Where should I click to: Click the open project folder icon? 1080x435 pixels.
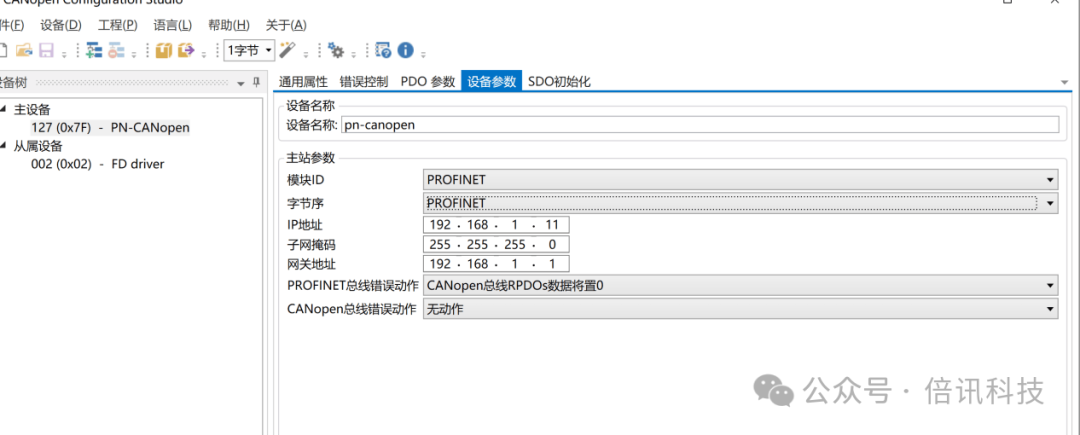24,50
